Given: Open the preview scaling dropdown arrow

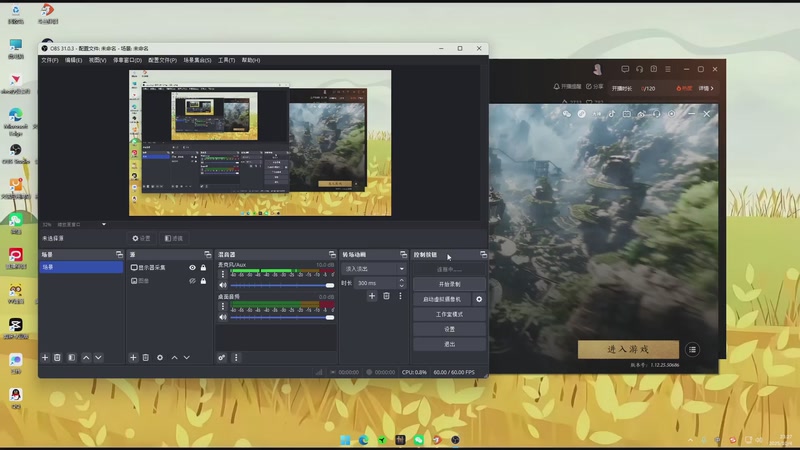Looking at the screenshot, I should [x=104, y=224].
